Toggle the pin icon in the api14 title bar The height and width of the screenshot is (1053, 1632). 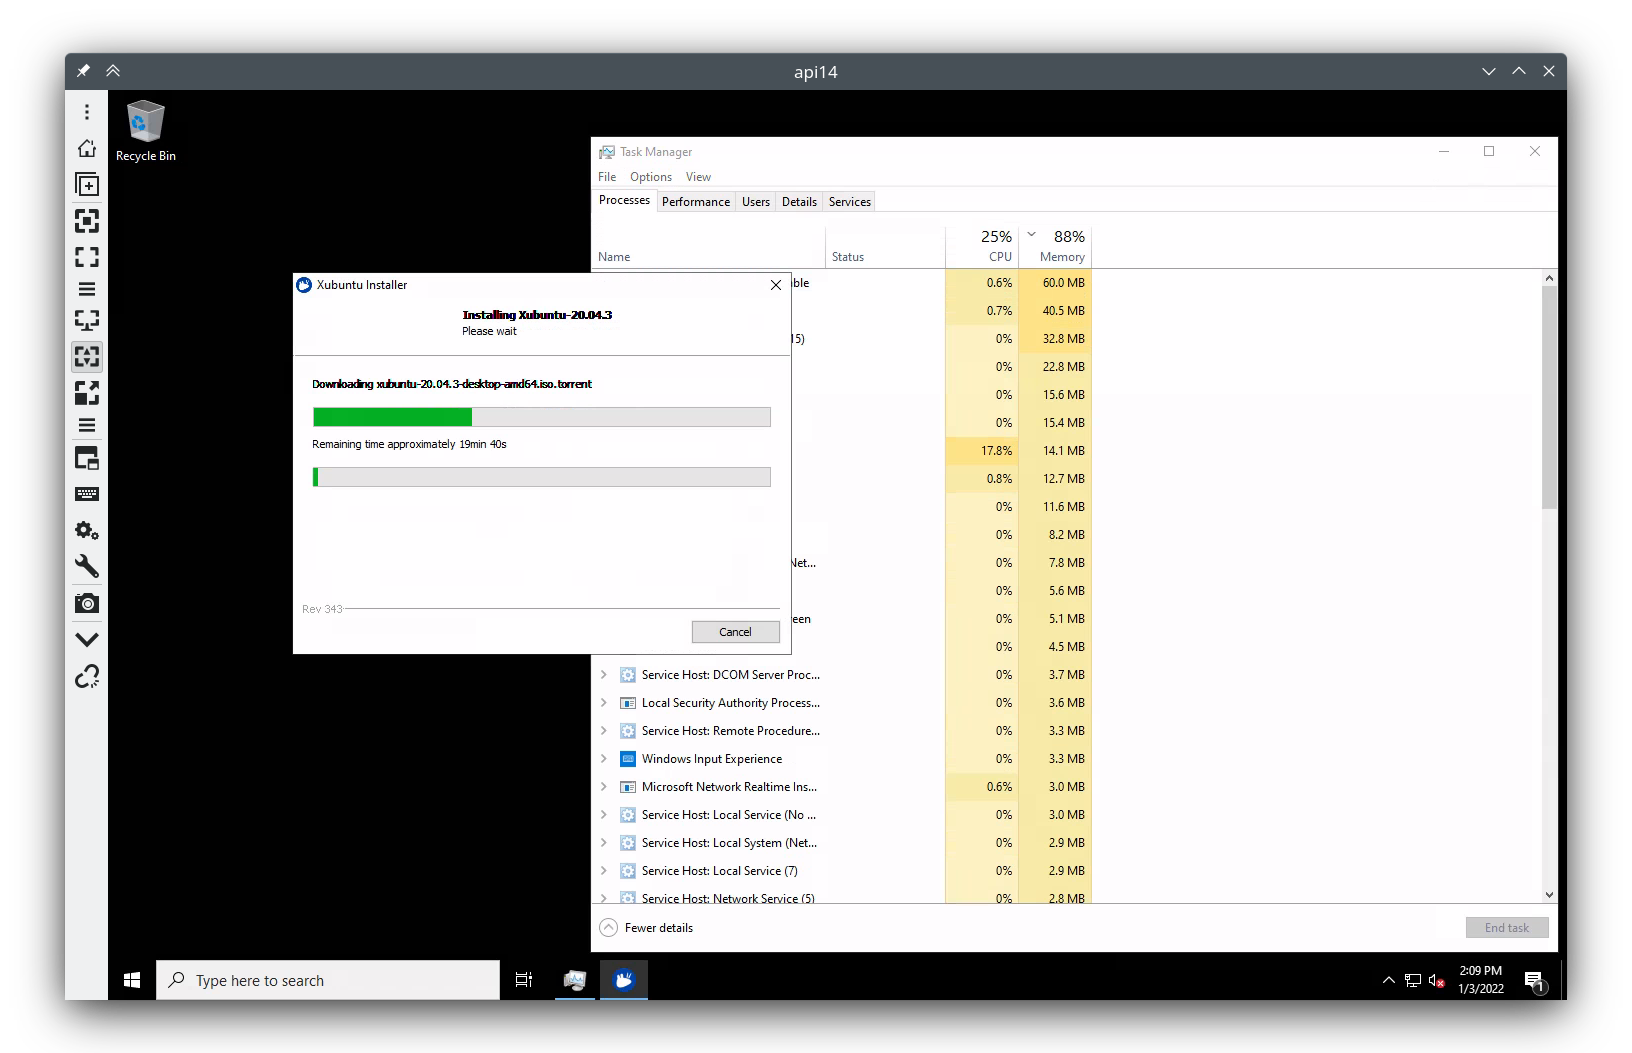84,71
